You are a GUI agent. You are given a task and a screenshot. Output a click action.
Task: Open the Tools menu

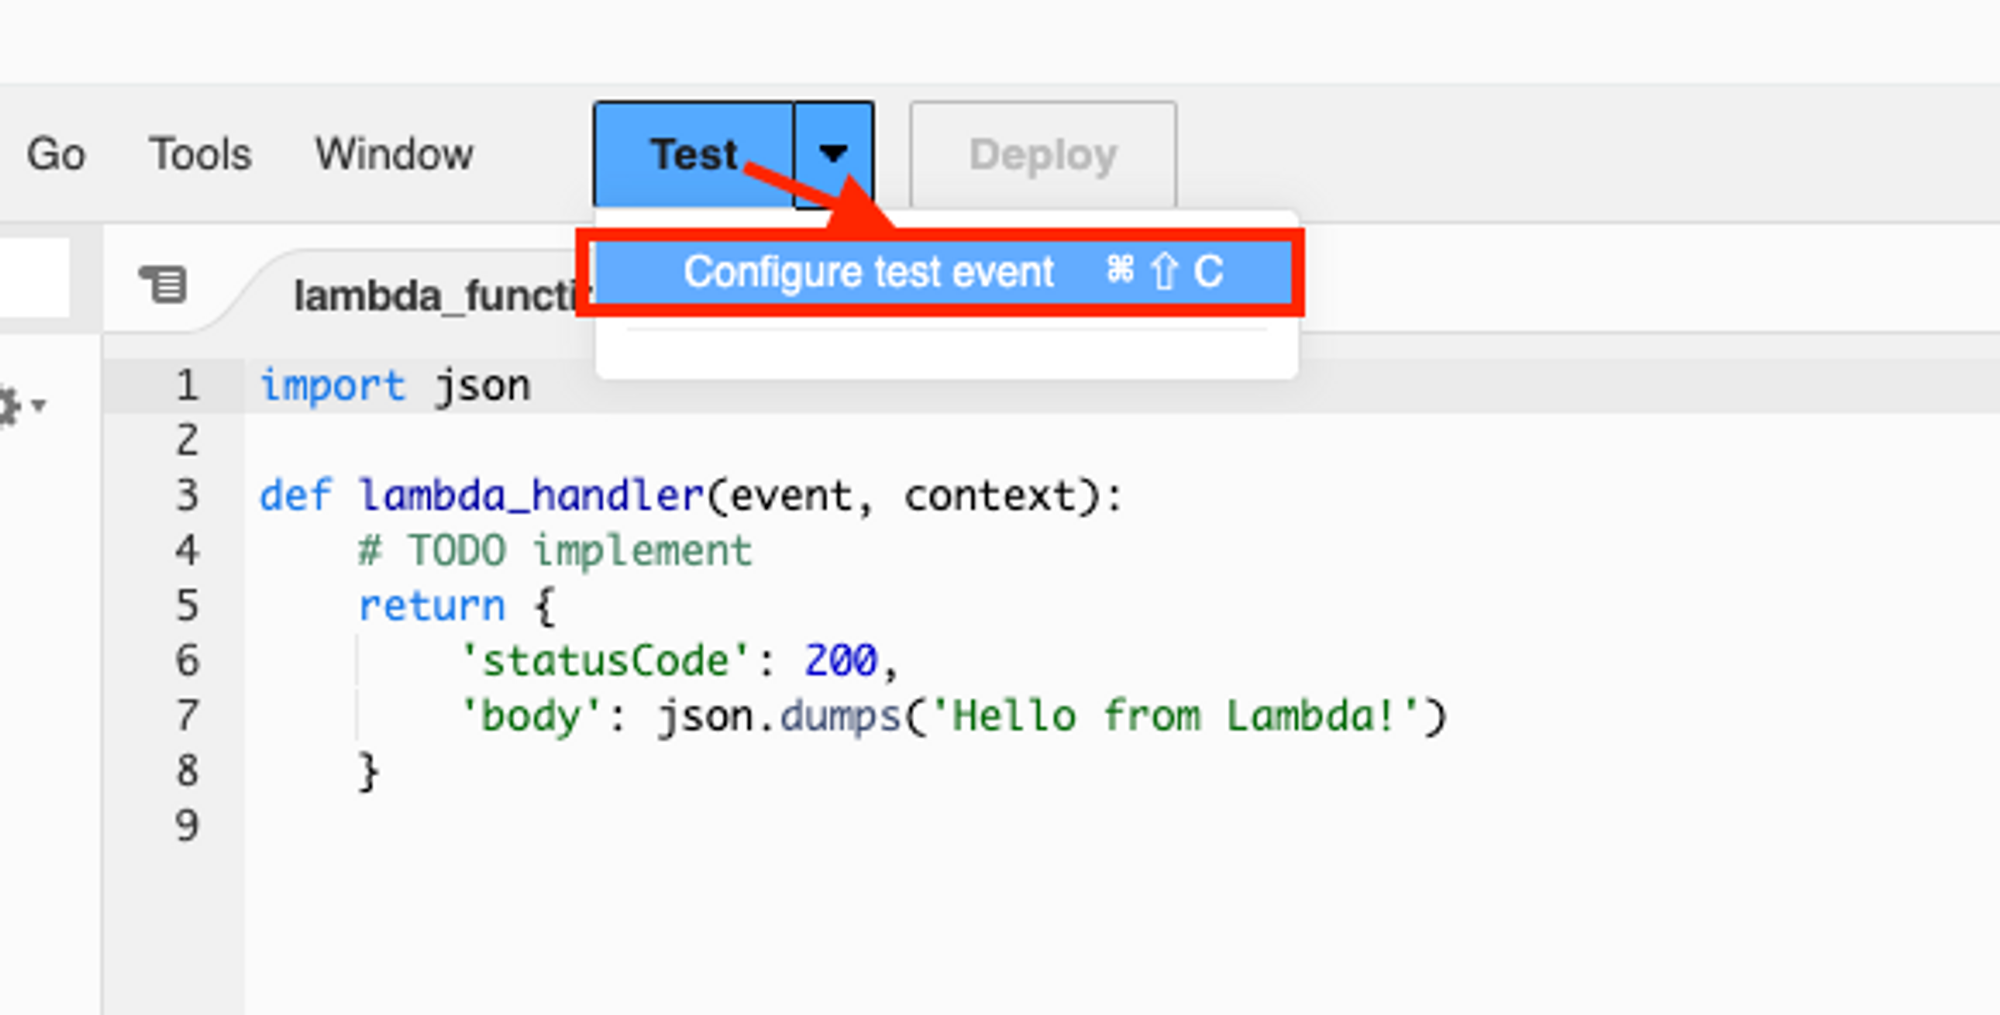point(200,155)
